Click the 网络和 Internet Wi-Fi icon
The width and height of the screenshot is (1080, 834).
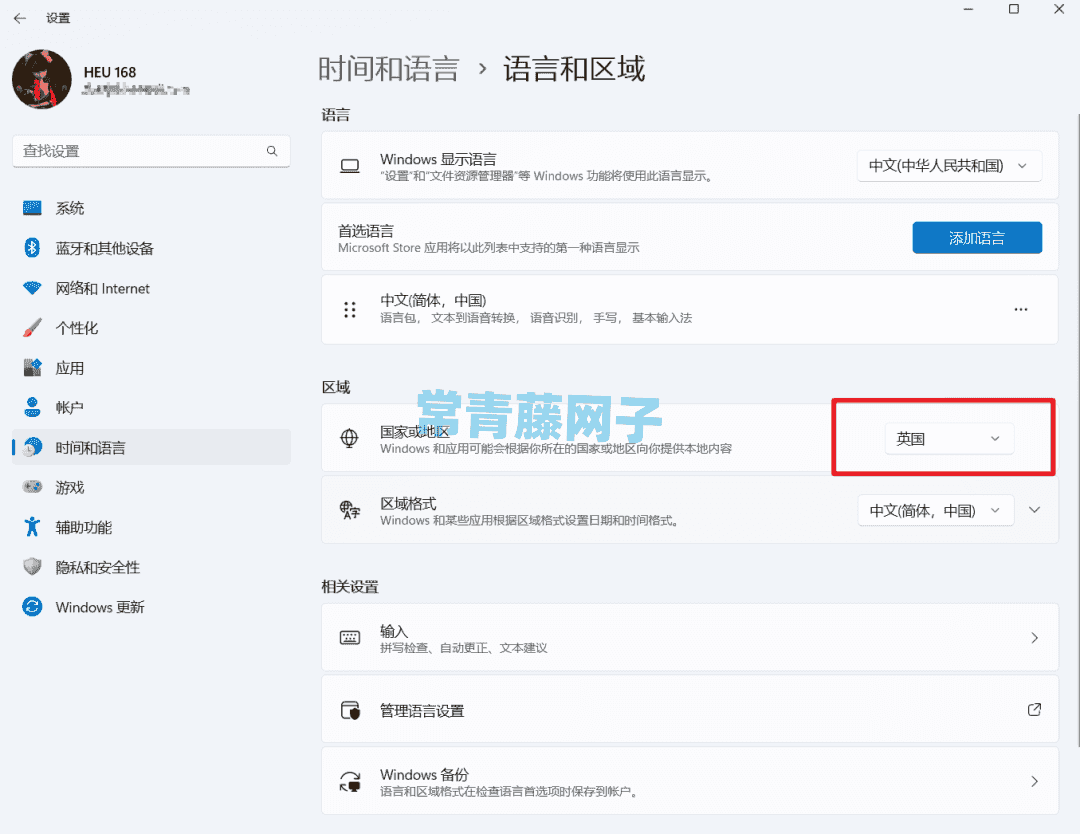coord(32,288)
